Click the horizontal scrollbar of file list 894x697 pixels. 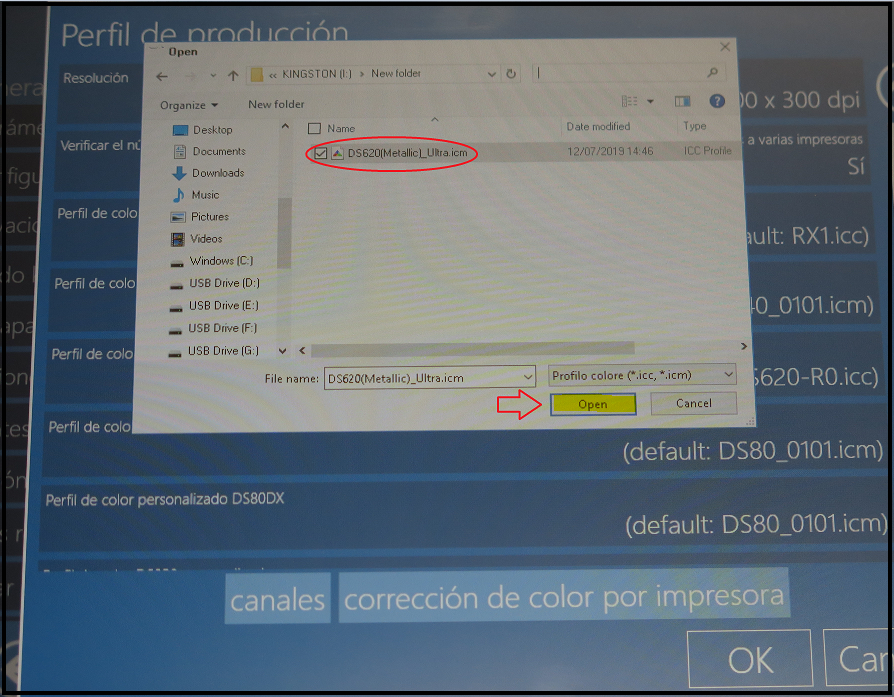click(x=470, y=348)
